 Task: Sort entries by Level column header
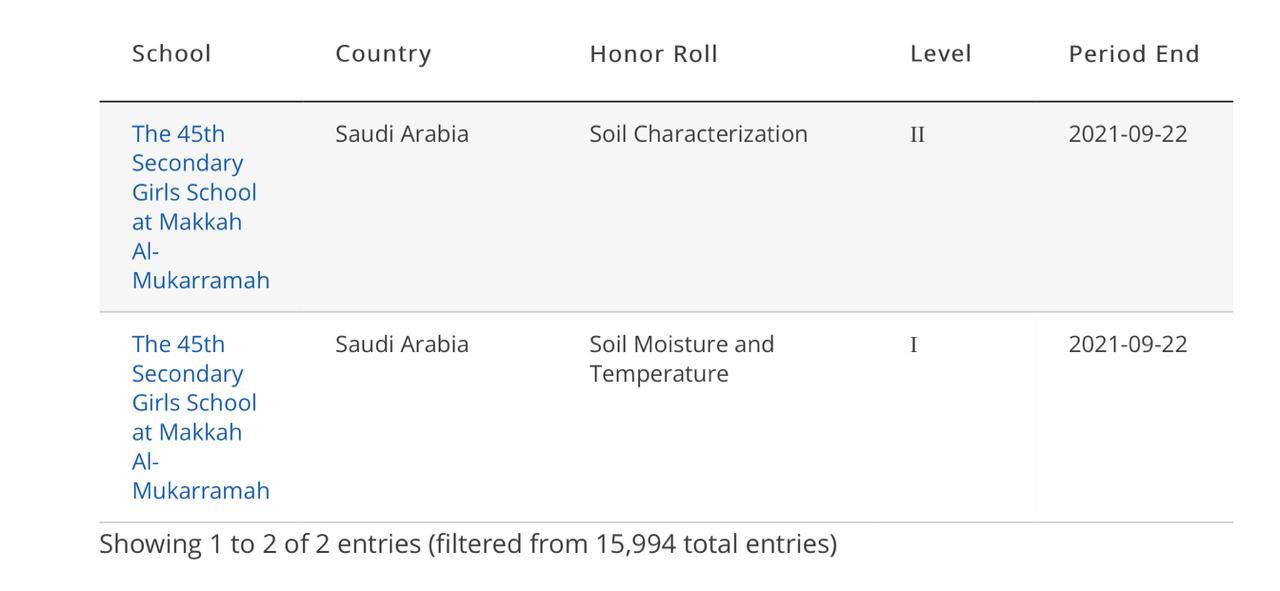(x=940, y=54)
